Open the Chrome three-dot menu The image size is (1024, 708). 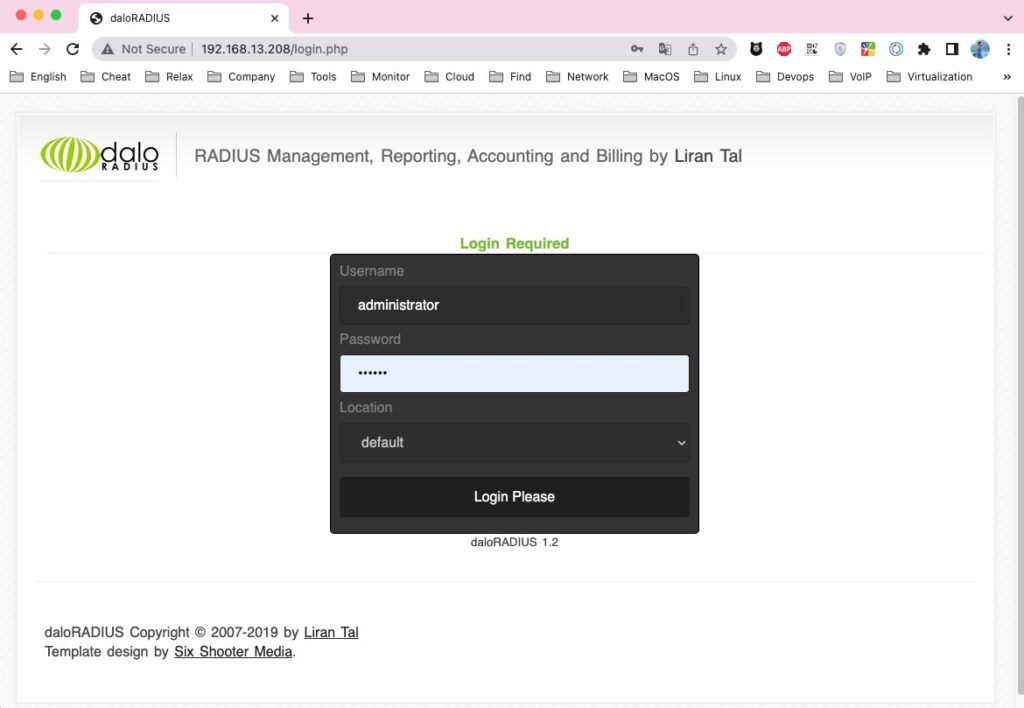1008,49
